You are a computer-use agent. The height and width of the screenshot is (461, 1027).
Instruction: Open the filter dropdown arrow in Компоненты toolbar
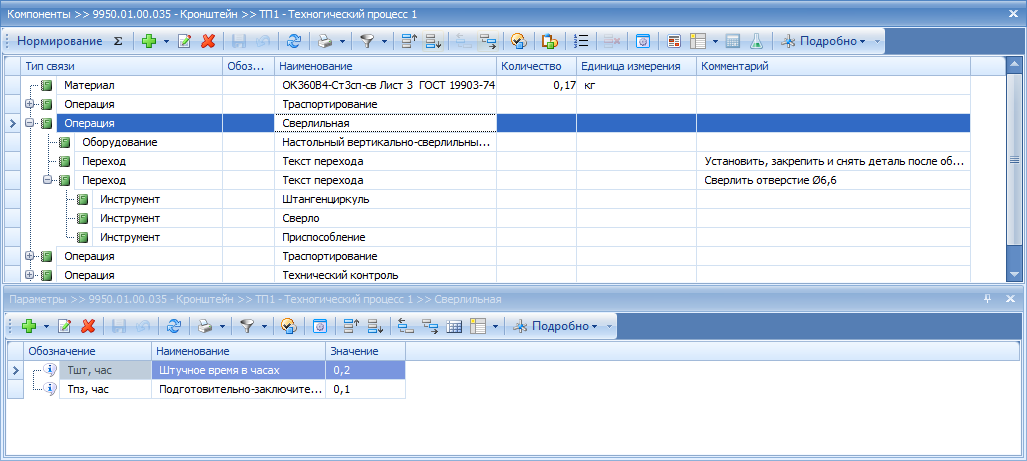click(384, 41)
